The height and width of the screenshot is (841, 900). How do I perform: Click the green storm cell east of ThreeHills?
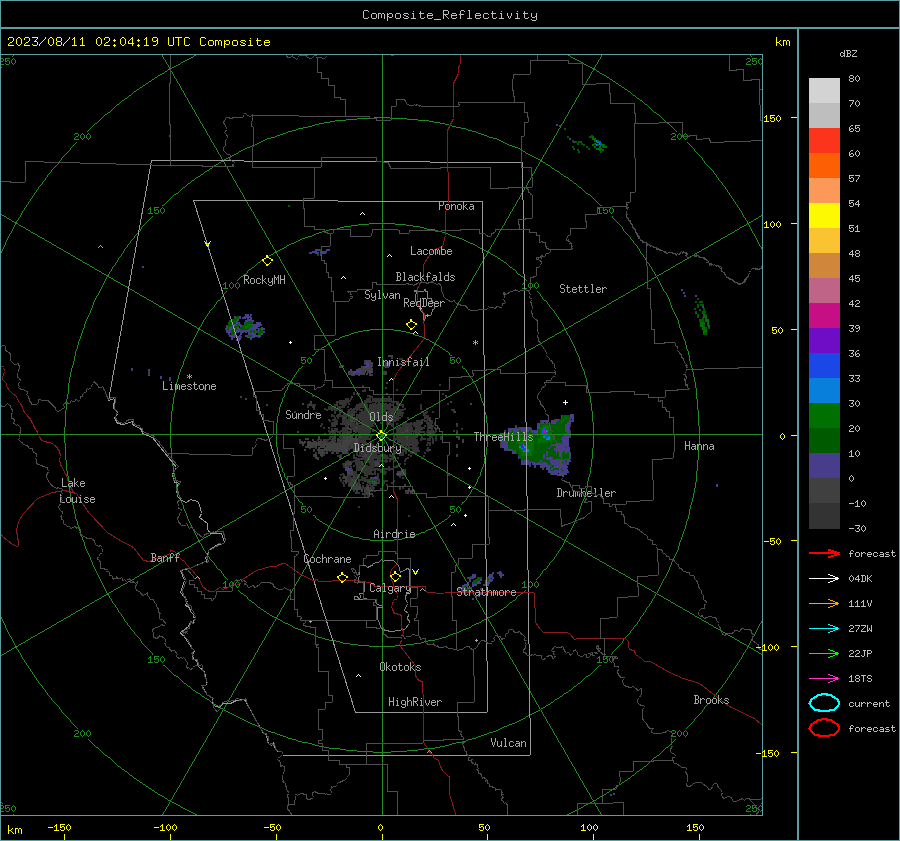[x=540, y=445]
